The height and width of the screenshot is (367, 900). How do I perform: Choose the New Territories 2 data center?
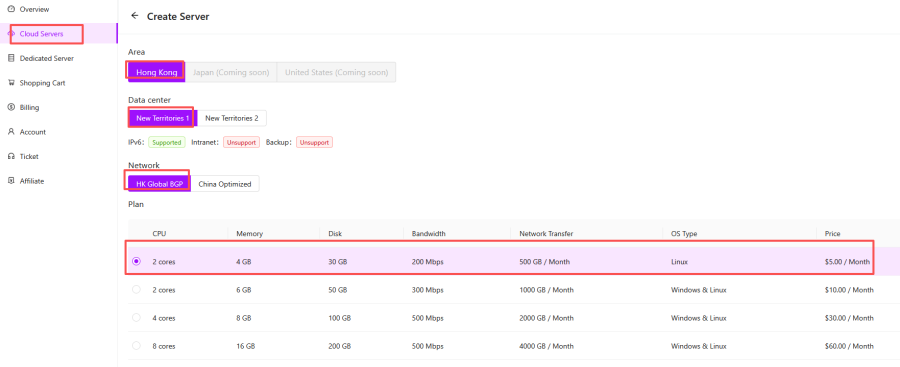coord(232,118)
